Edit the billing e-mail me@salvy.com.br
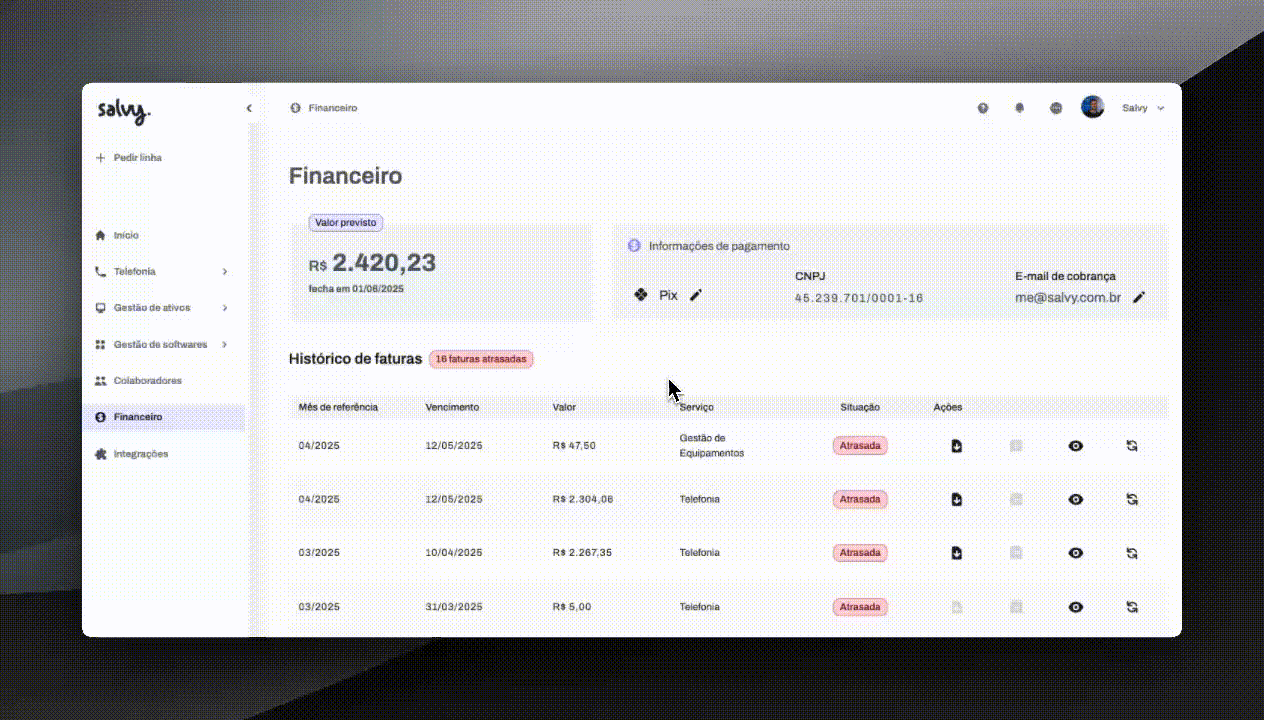Viewport: 1264px width, 720px height. pos(1139,297)
